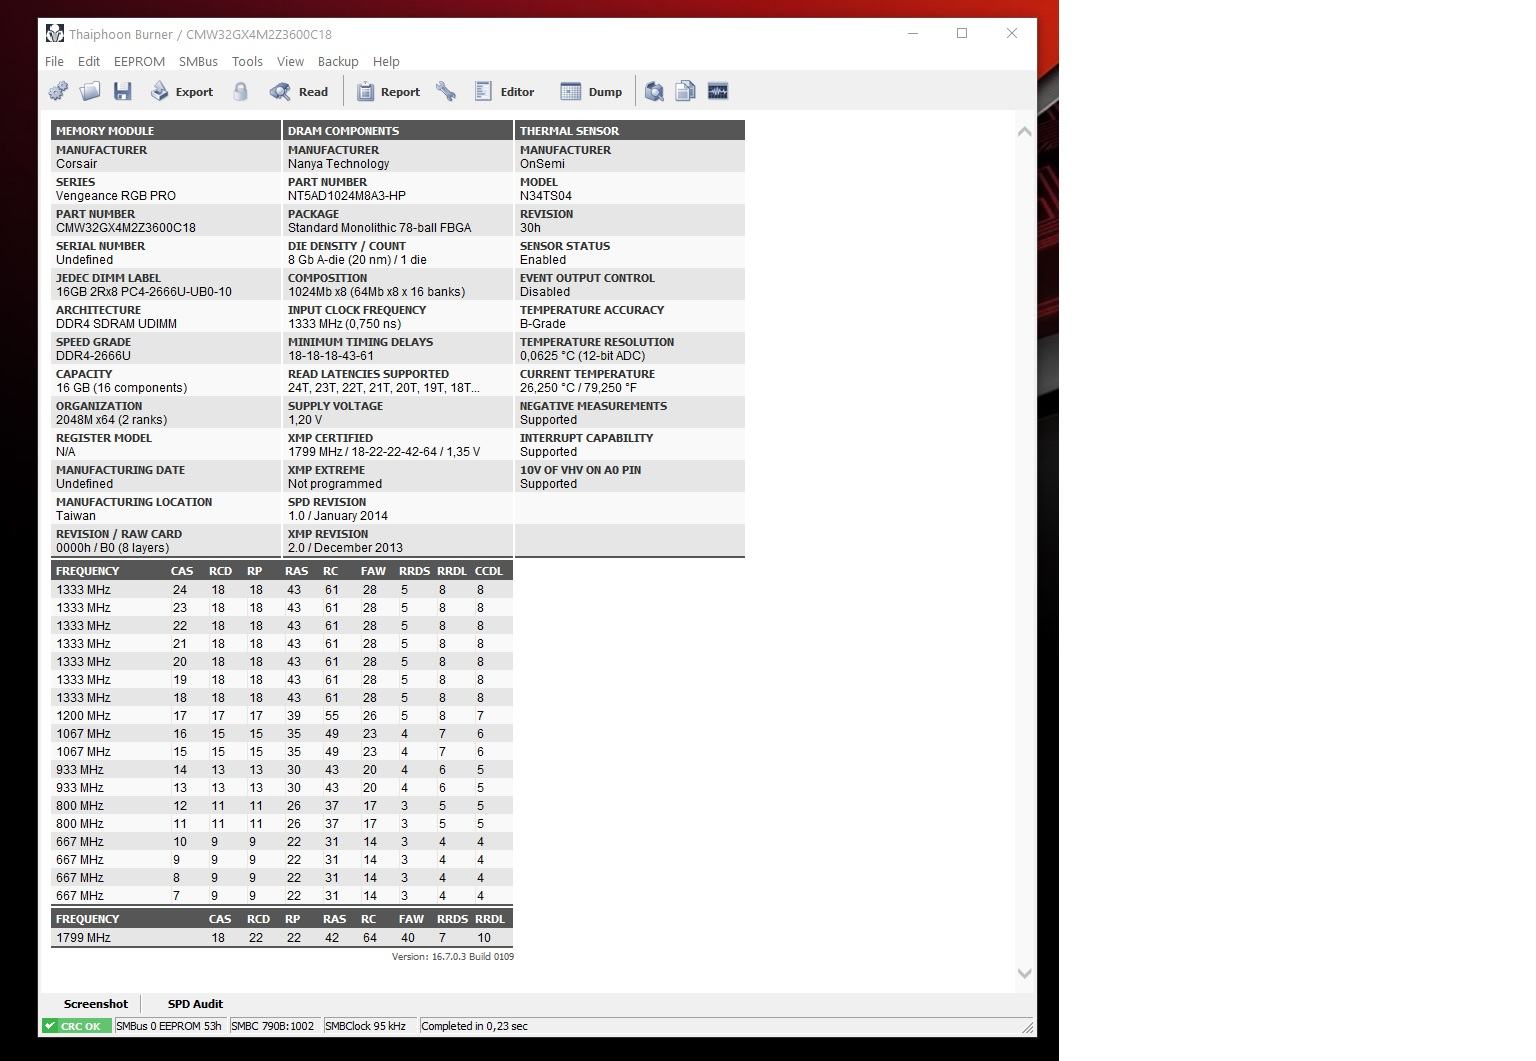
Task: Open the Edit menu
Action: 89,61
